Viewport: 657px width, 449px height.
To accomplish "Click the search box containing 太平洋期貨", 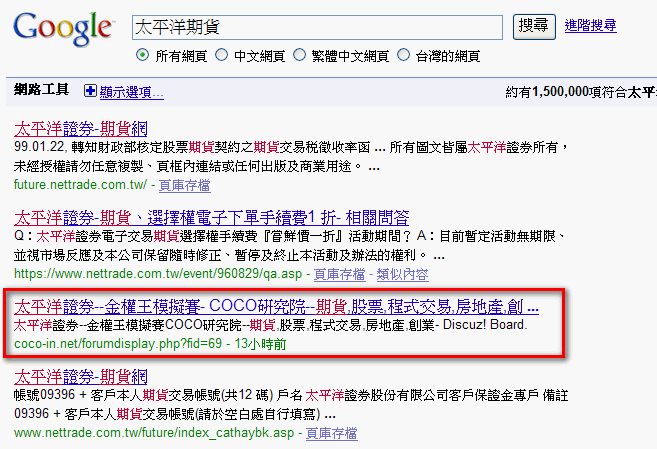I will coord(317,28).
